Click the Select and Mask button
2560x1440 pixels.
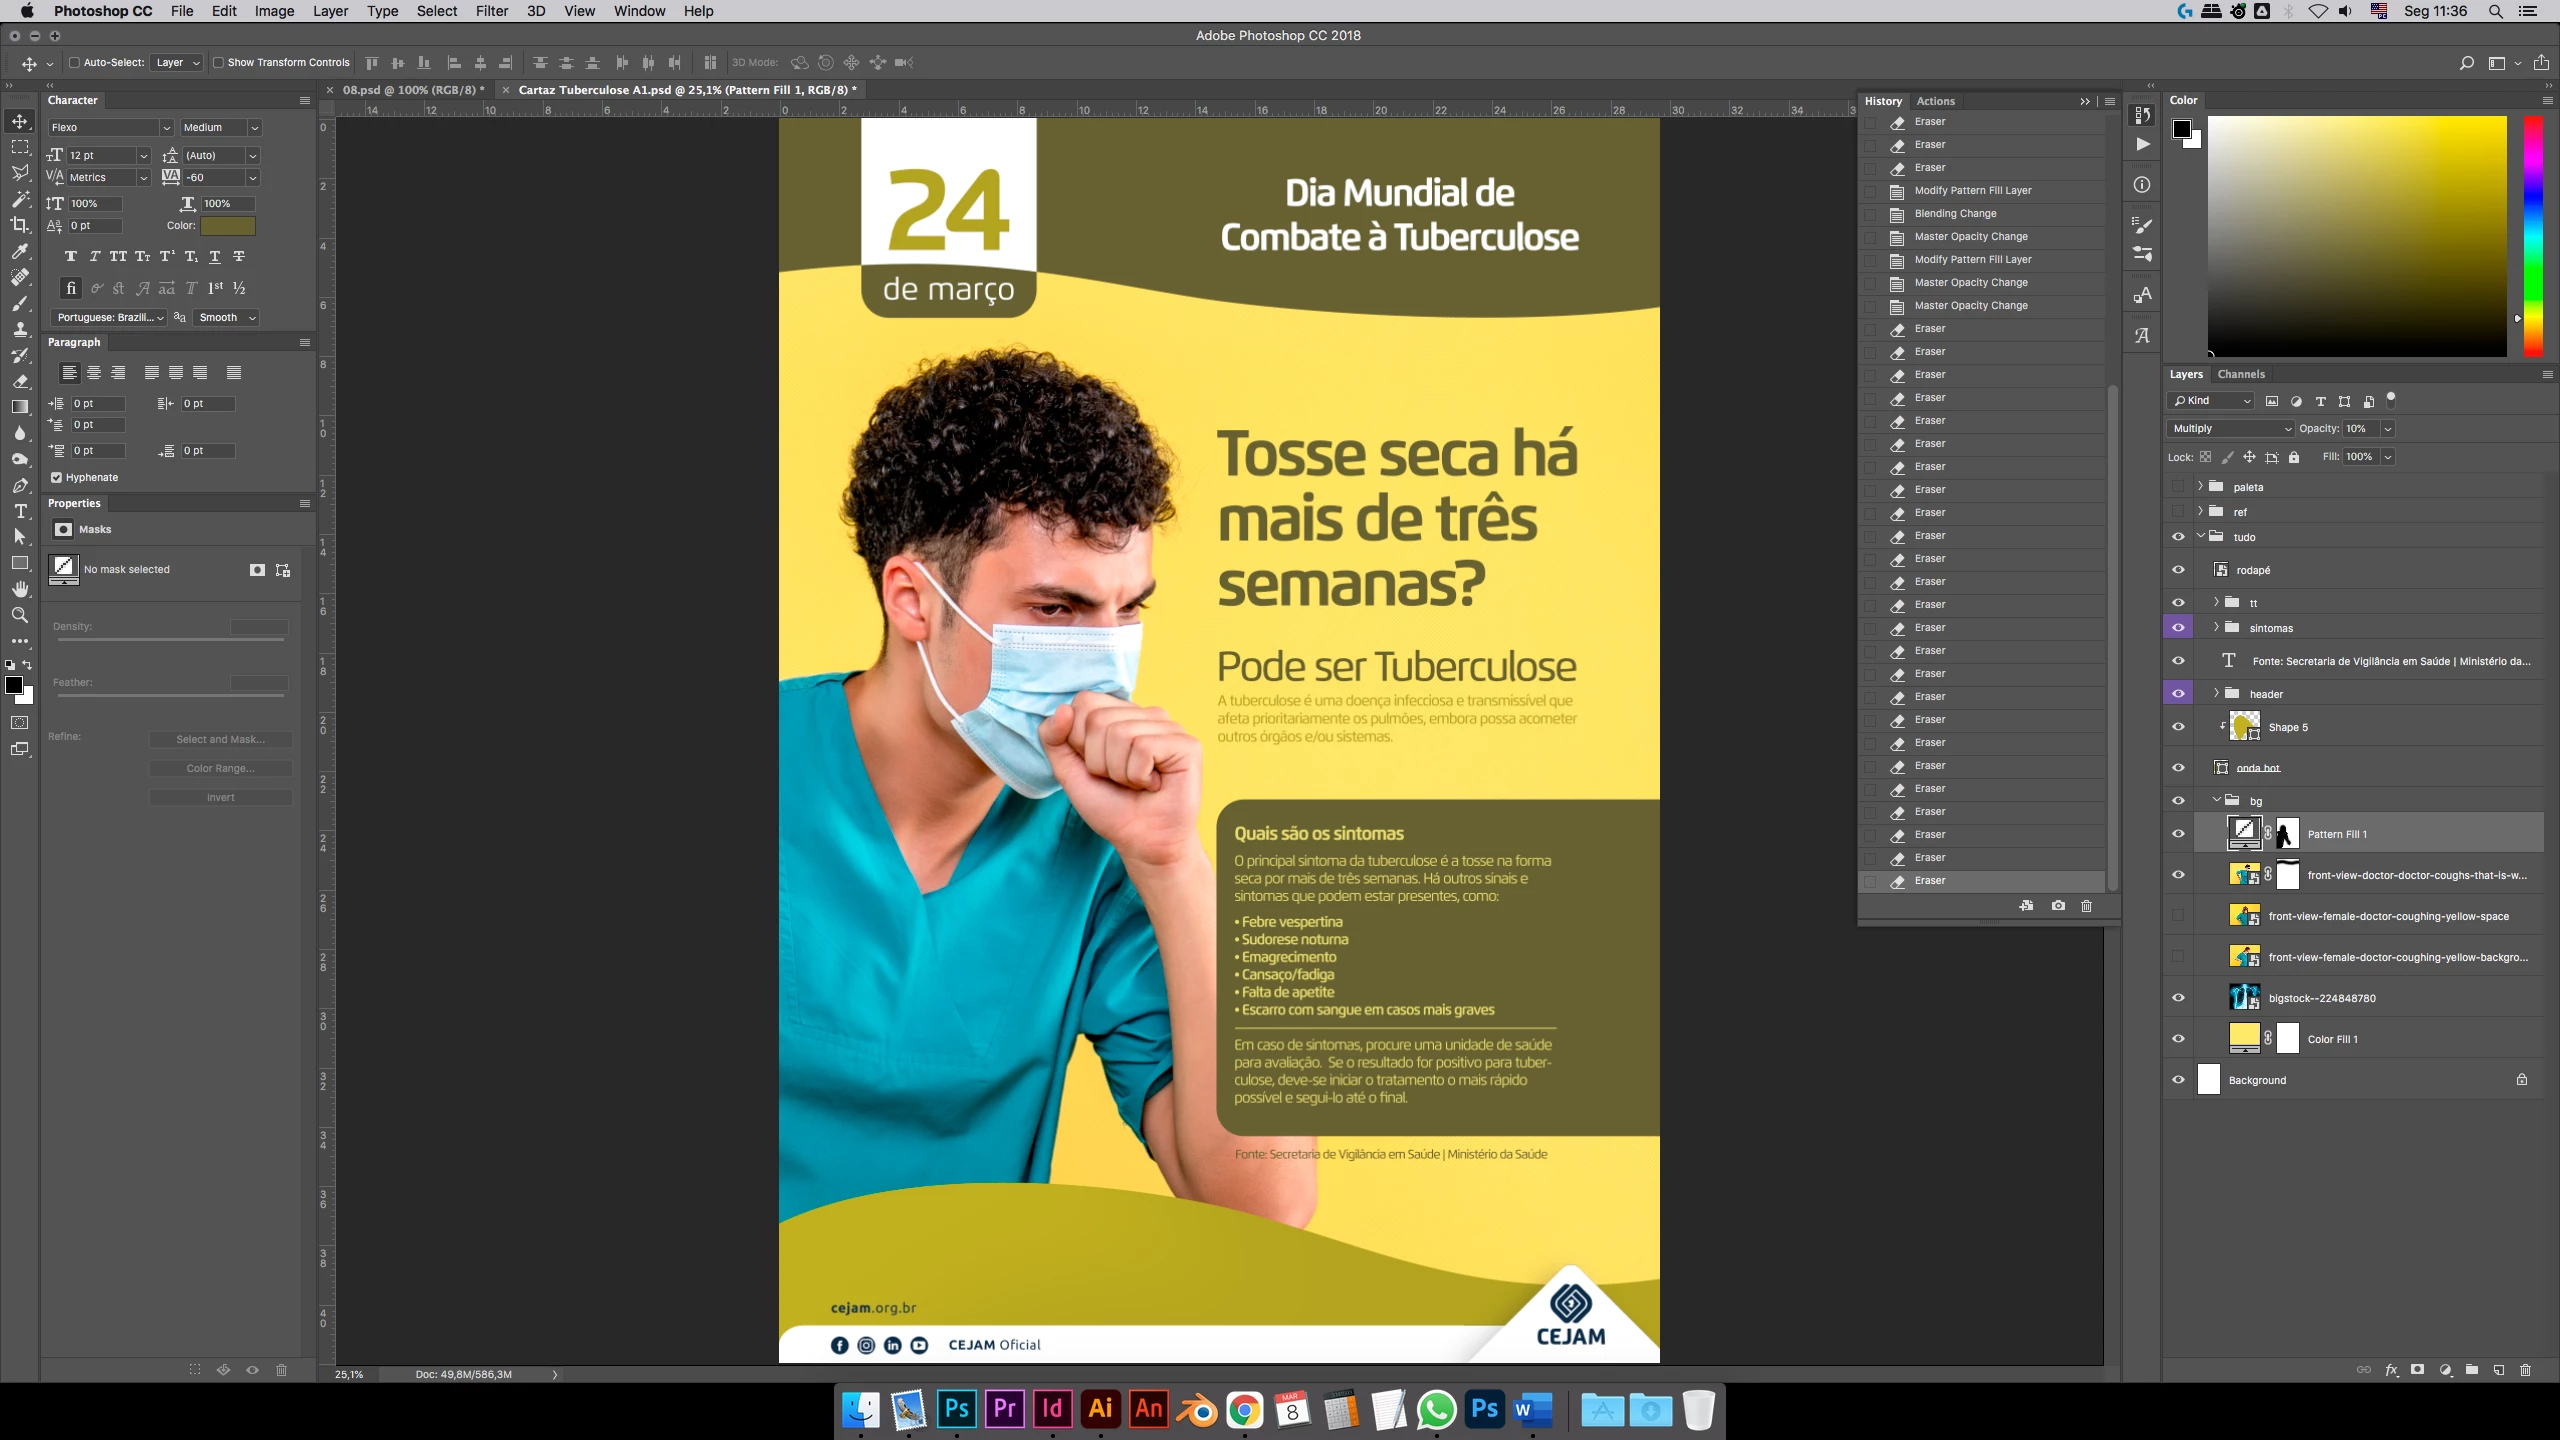(221, 740)
